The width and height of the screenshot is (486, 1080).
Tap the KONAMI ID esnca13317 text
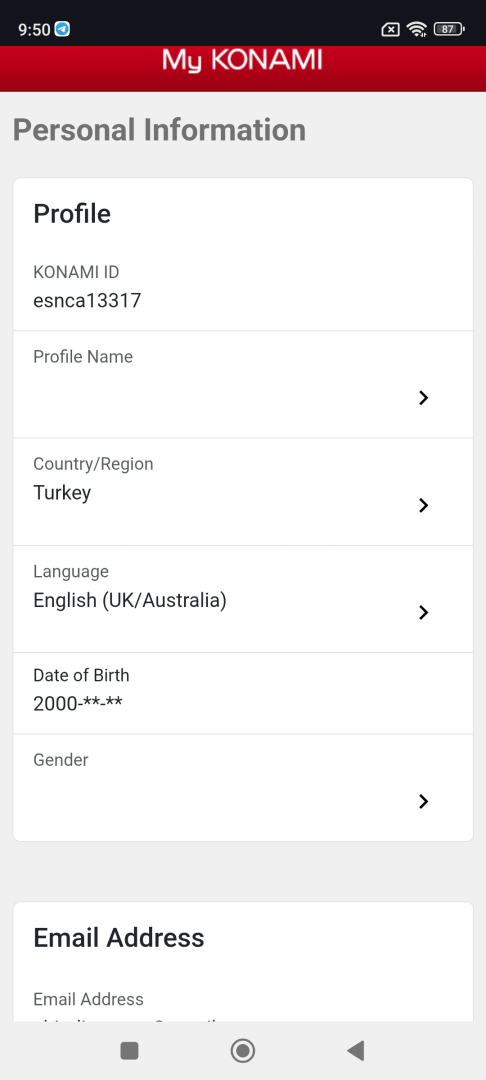click(87, 300)
